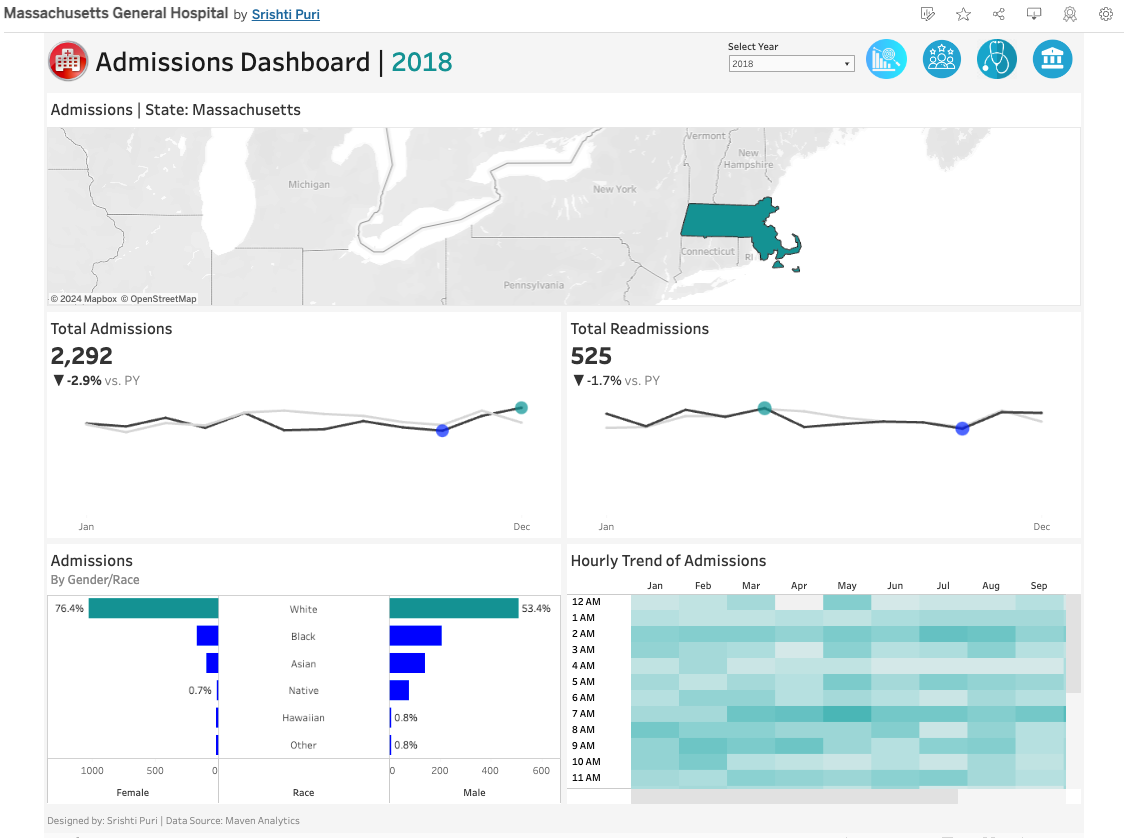The width and height of the screenshot is (1134, 838).
Task: Click the blue low-point marker on Total Admissions
Action: click(x=443, y=430)
